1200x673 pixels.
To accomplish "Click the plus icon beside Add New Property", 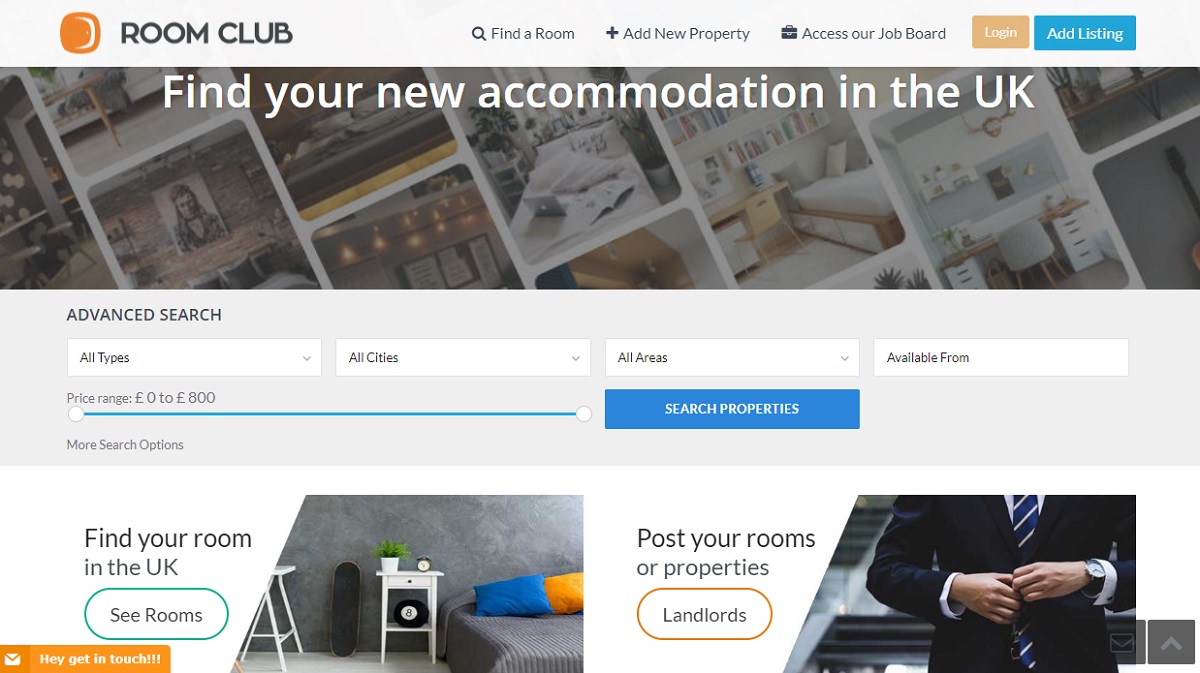I will tap(612, 33).
